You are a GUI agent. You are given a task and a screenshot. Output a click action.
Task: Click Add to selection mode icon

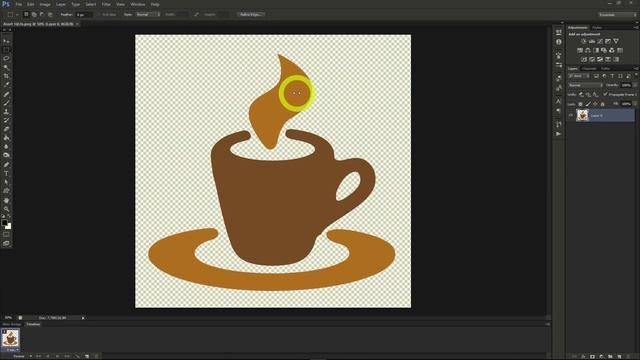click(x=34, y=14)
